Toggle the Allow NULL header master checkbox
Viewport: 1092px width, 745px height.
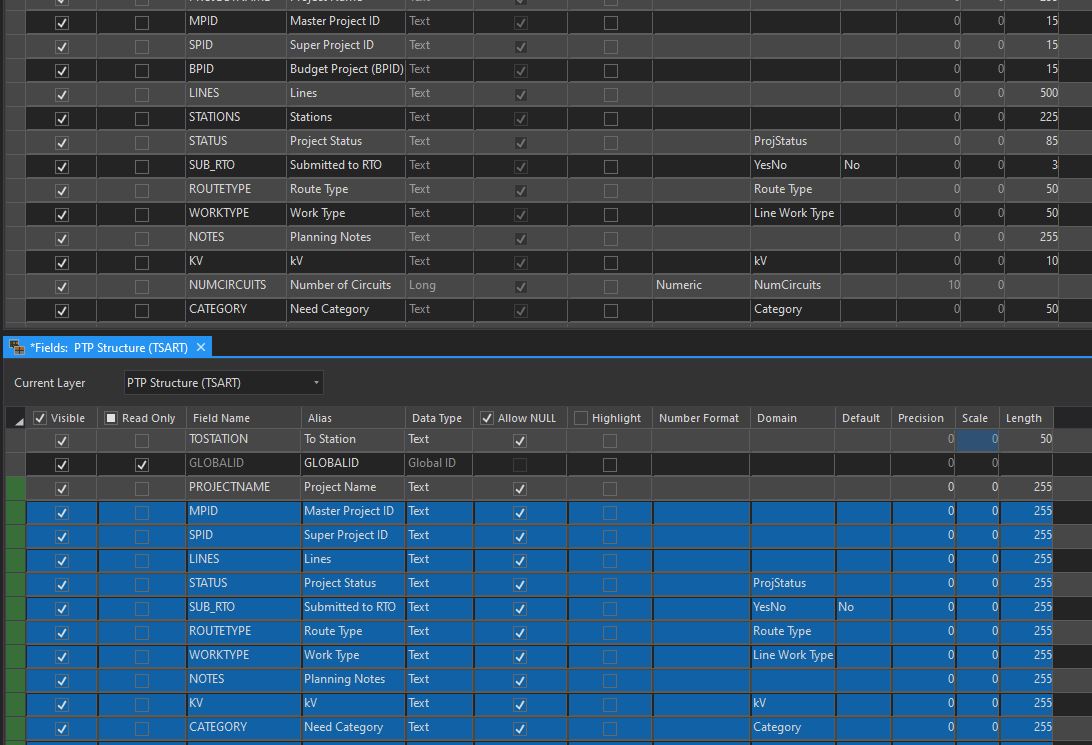486,417
